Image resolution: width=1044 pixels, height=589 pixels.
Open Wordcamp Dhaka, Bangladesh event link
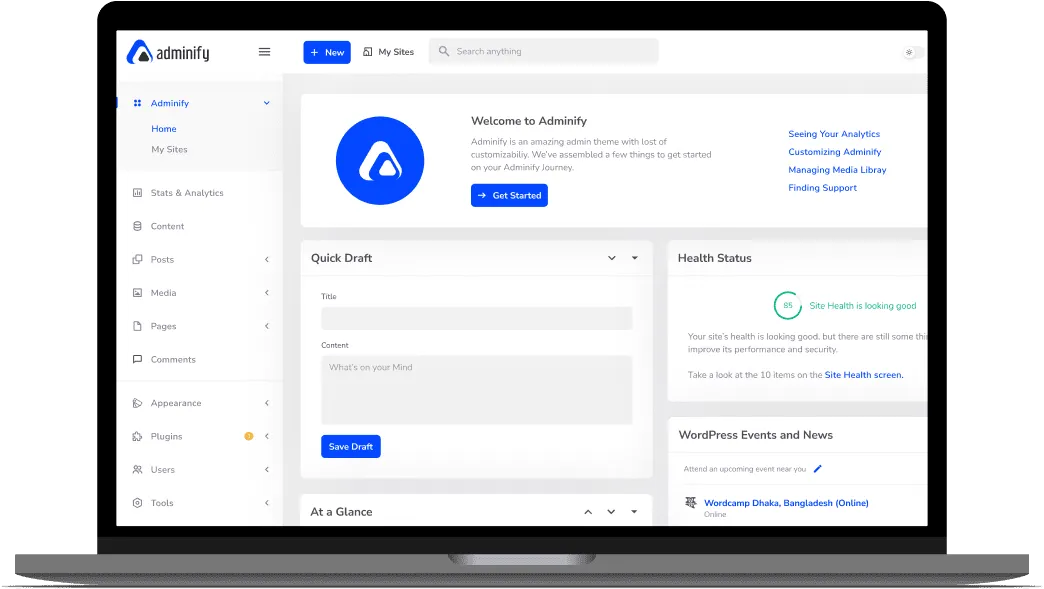tap(786, 503)
